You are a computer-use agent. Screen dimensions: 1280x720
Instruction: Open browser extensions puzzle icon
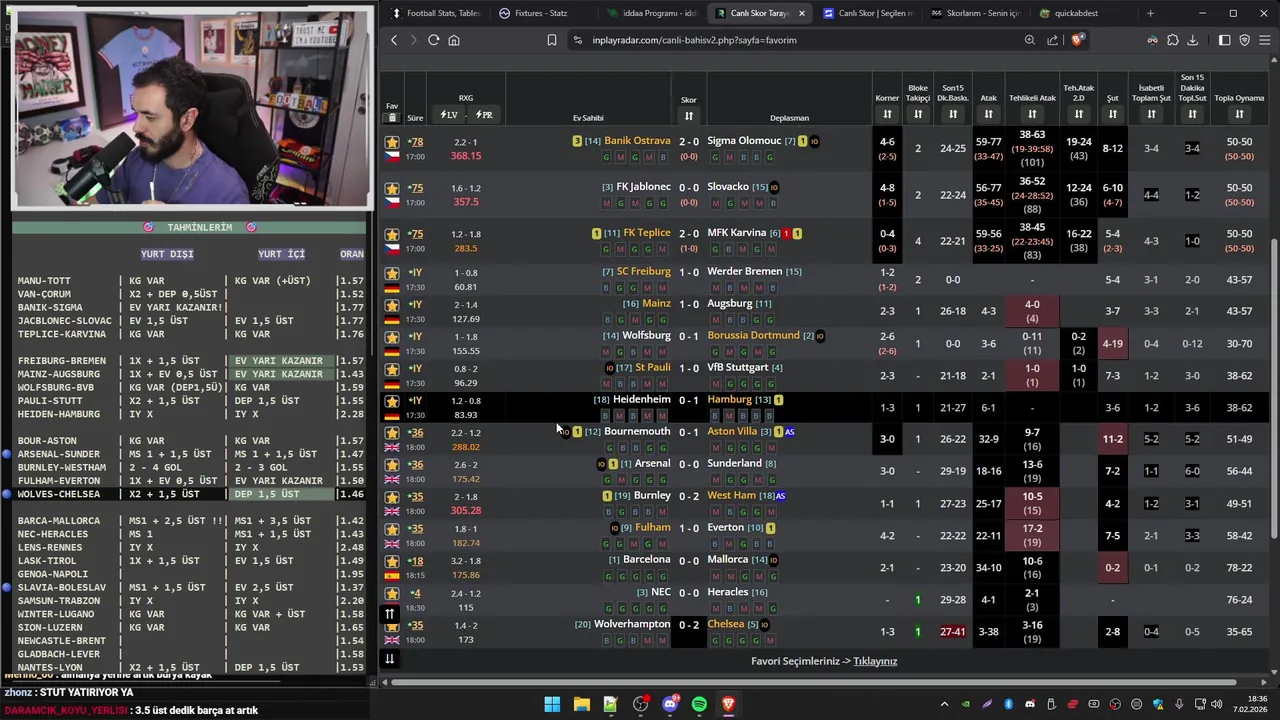point(1173,40)
